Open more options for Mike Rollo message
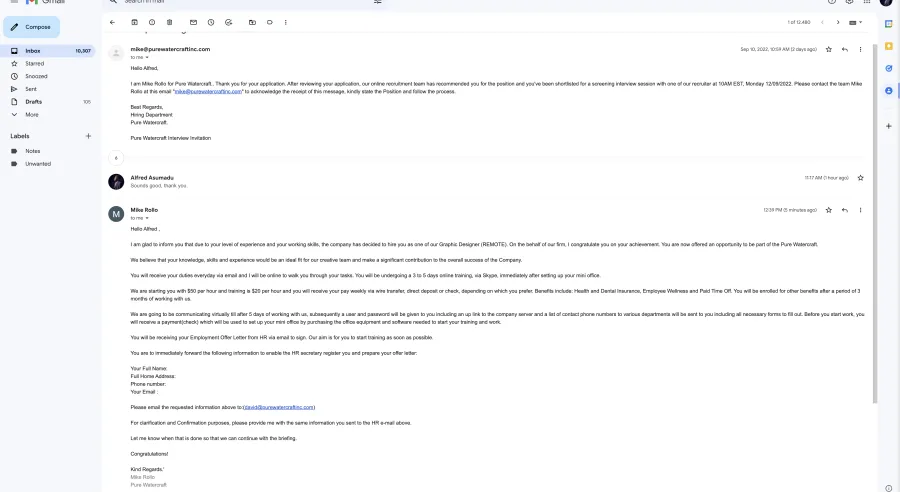 860,210
